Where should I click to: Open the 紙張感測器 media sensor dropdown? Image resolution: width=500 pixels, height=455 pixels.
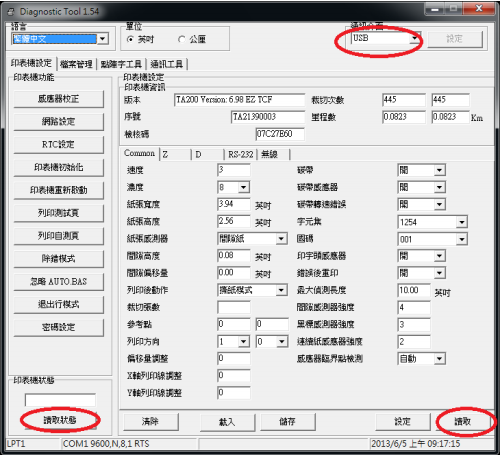click(x=281, y=239)
